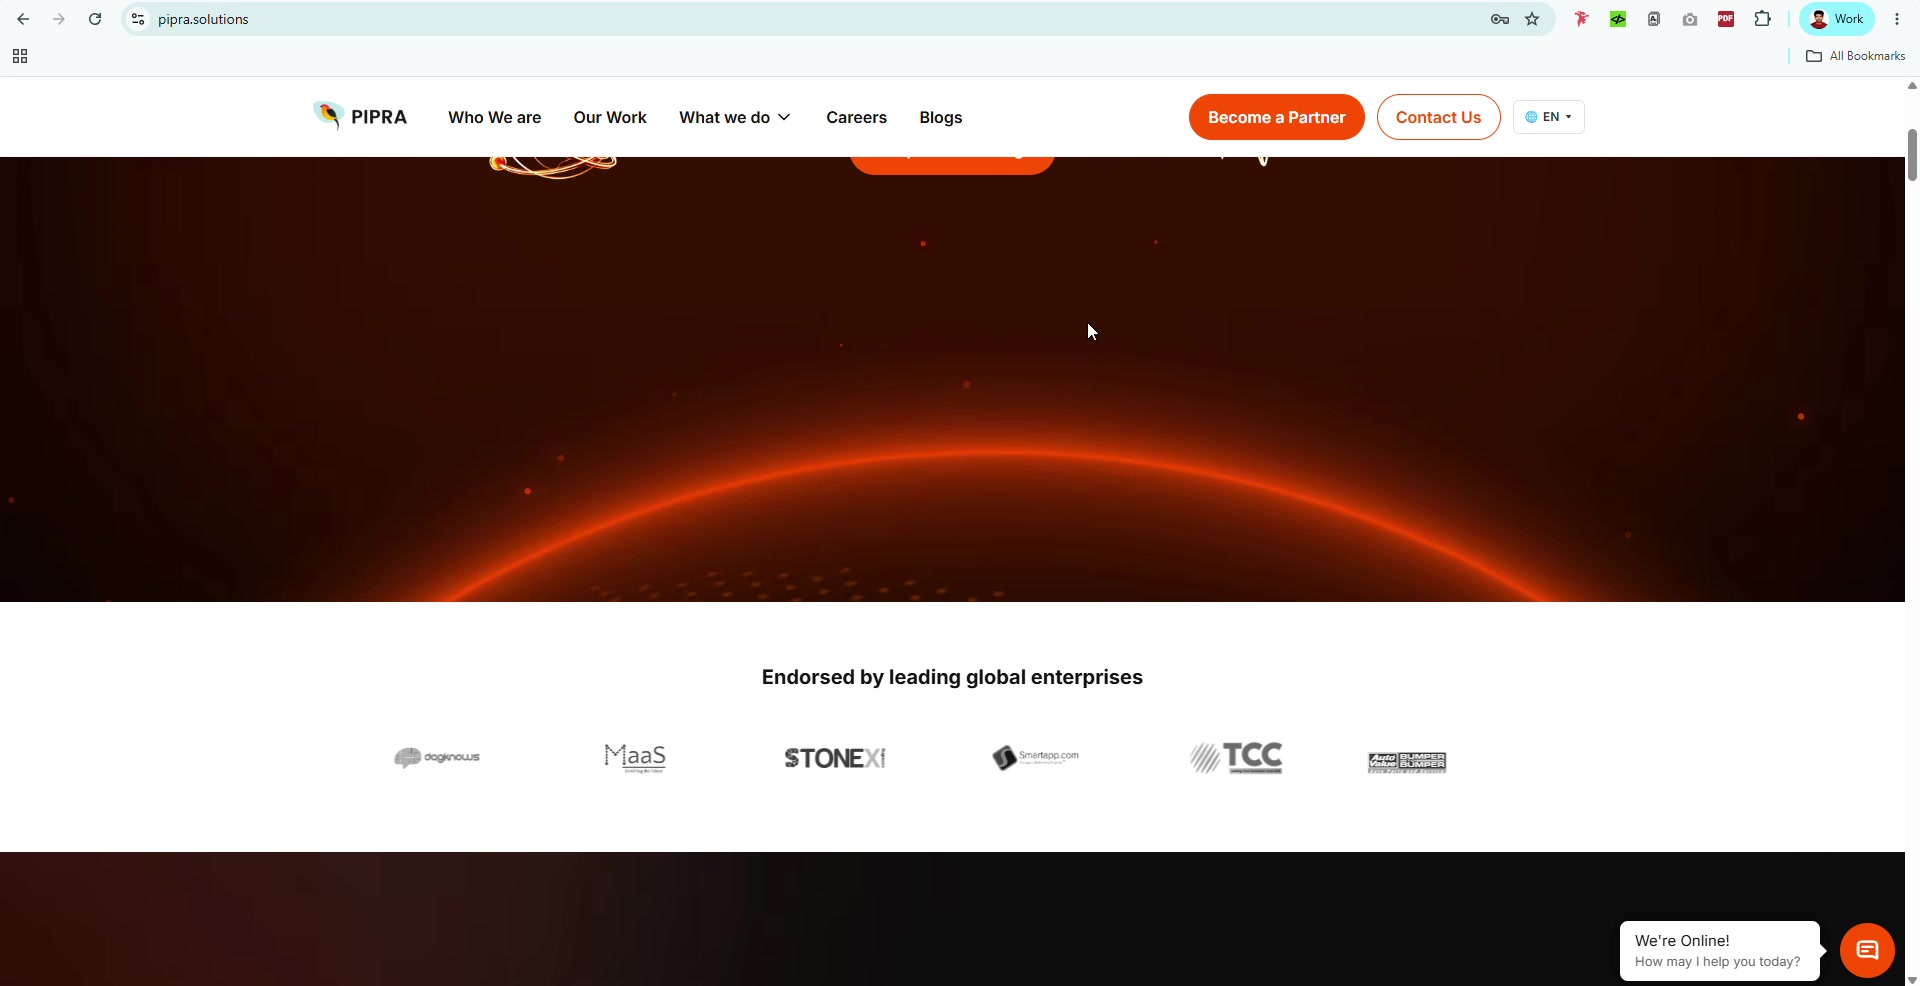Click the partially hidden orange hero button

point(952,165)
